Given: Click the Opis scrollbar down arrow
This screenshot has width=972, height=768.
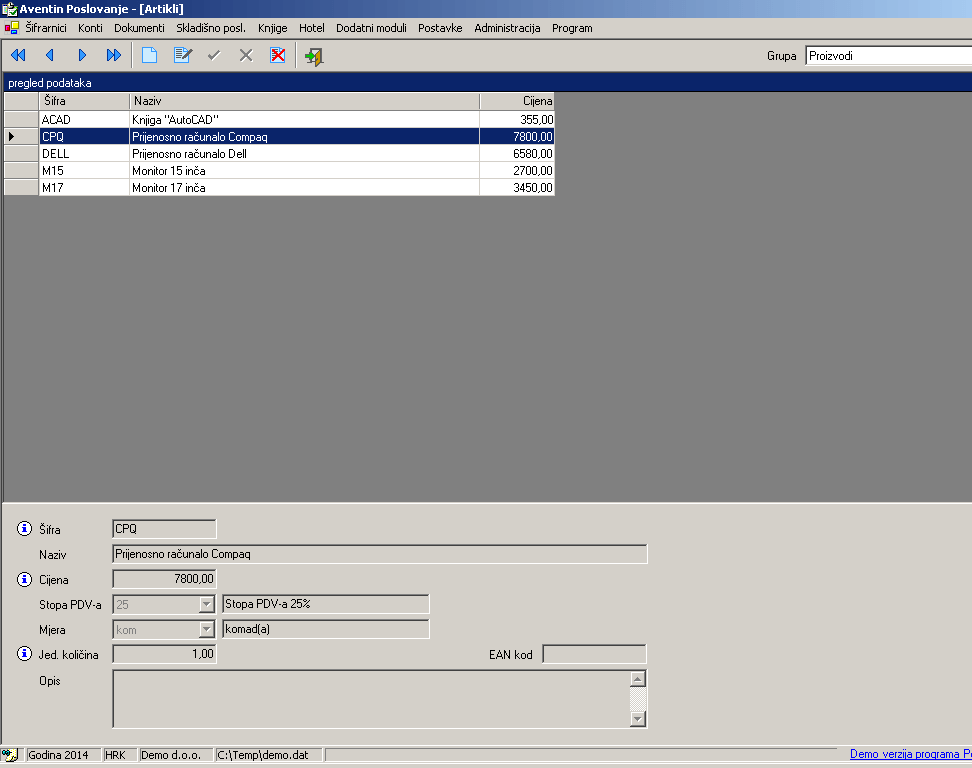Looking at the screenshot, I should click(638, 719).
